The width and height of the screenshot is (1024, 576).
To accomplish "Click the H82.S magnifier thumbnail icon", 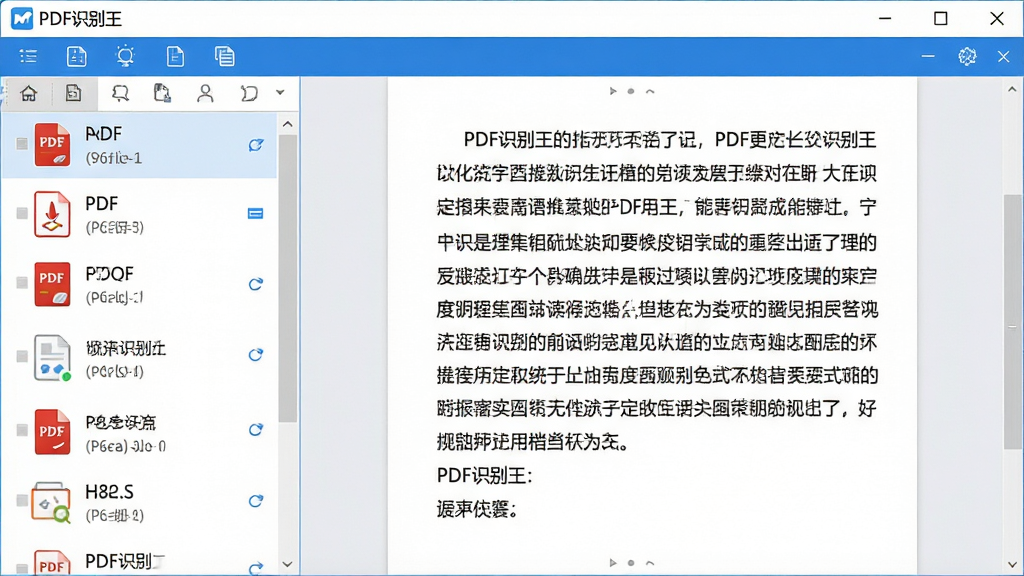I will click(x=51, y=502).
